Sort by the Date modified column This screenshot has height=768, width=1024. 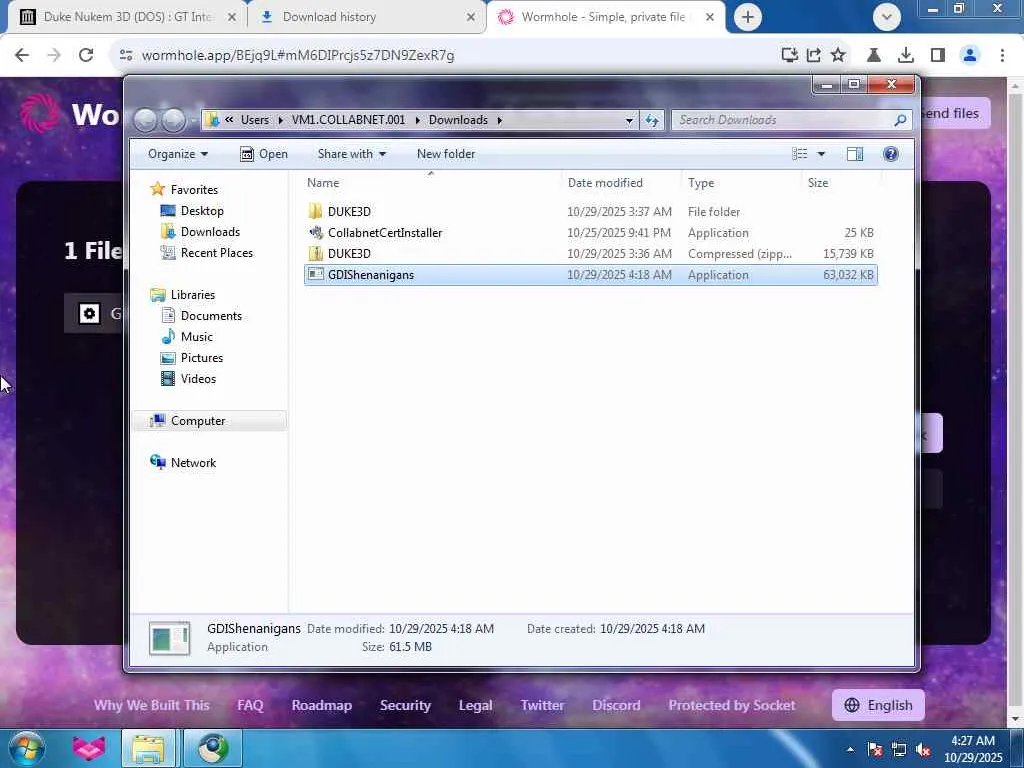(x=621, y=183)
